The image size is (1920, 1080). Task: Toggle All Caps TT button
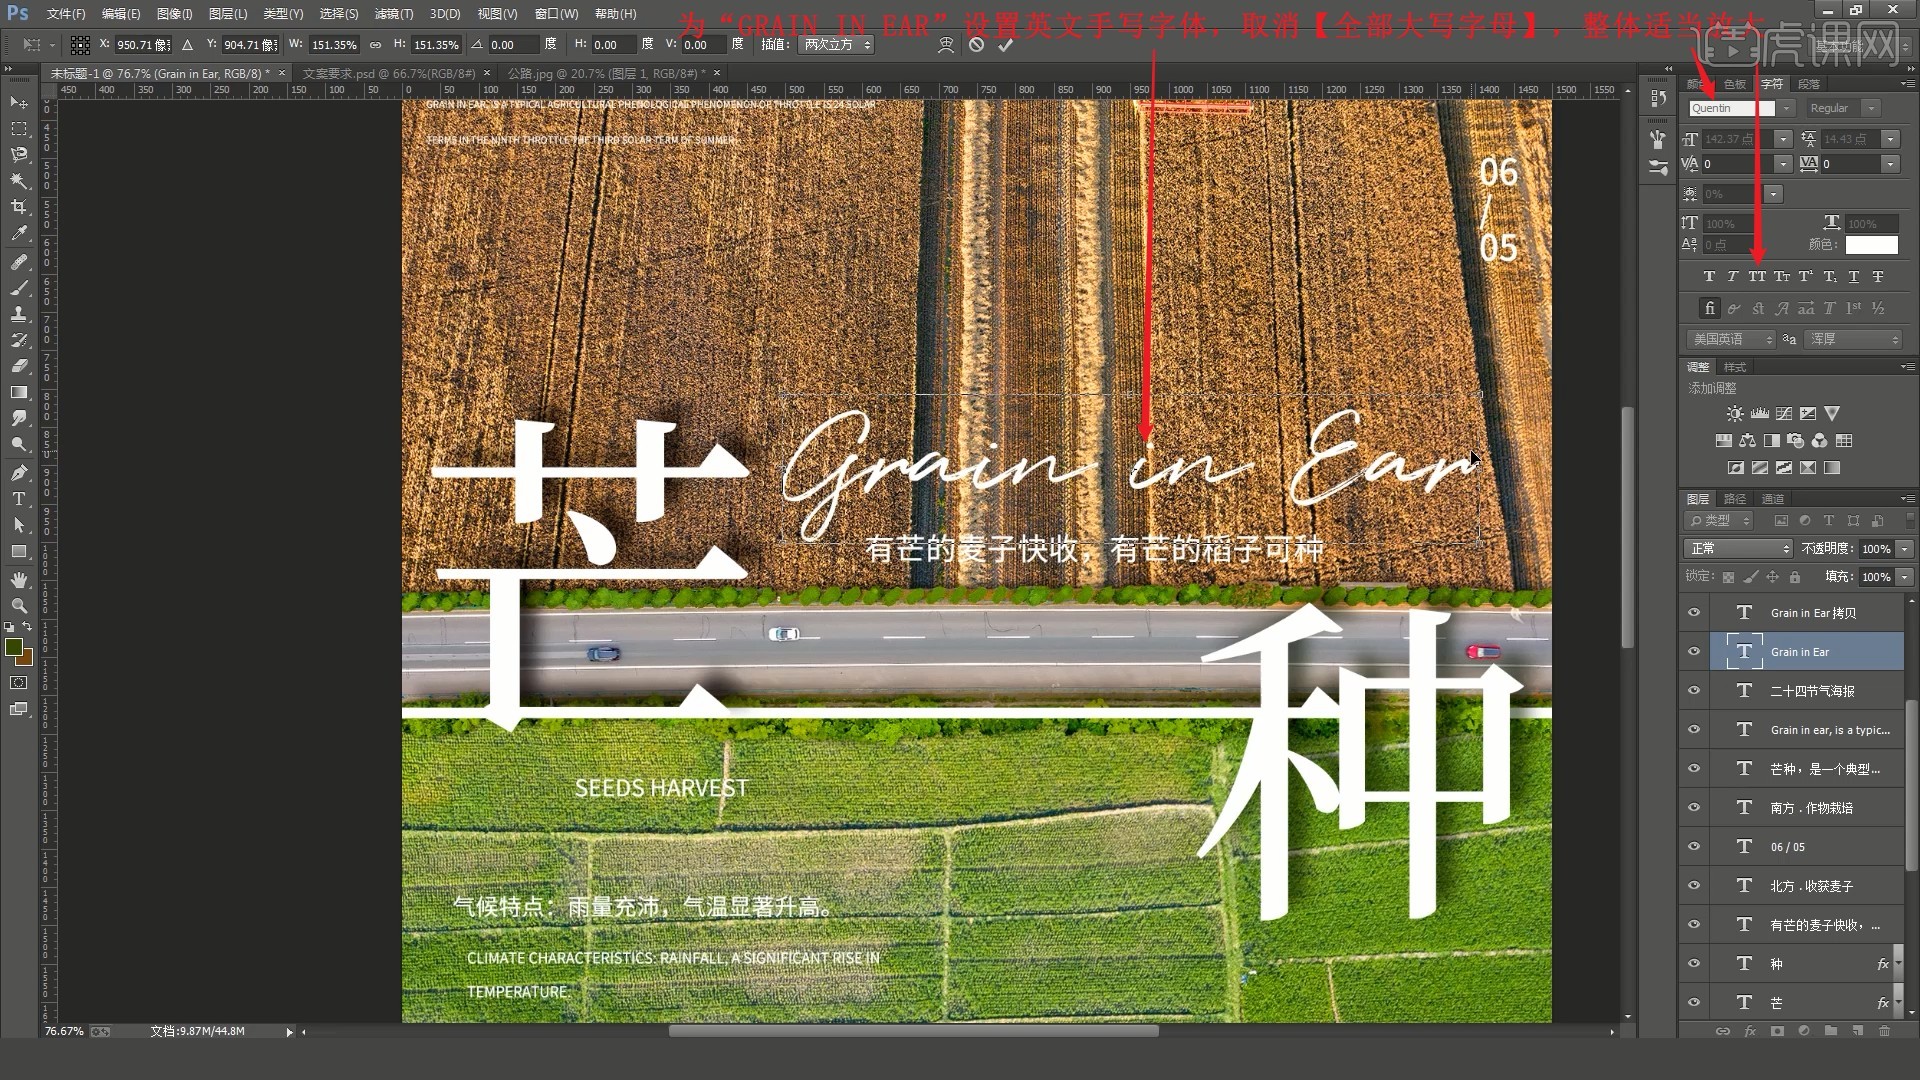[x=1757, y=276]
